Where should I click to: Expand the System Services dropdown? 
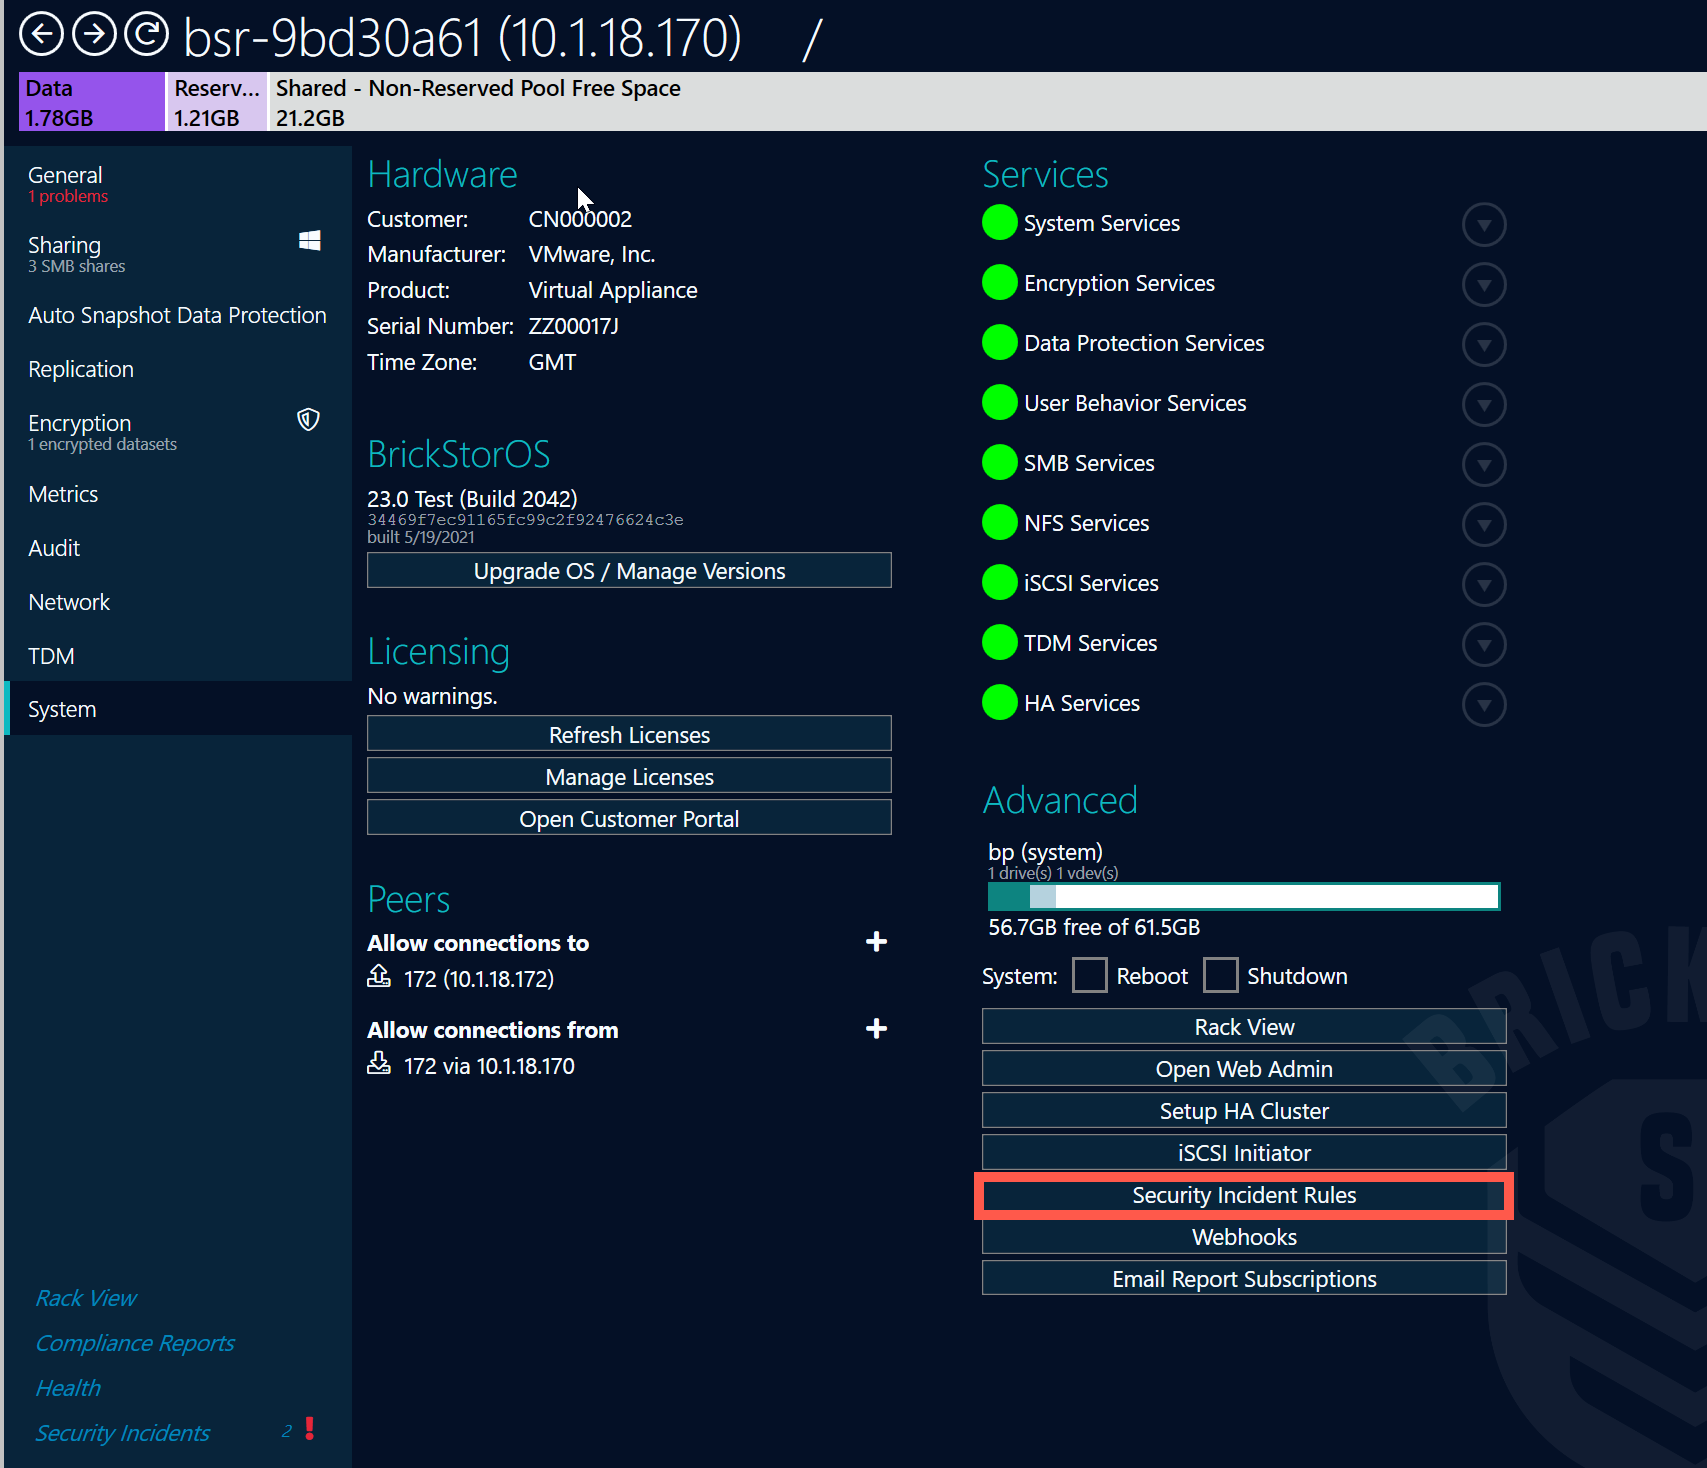1484,224
